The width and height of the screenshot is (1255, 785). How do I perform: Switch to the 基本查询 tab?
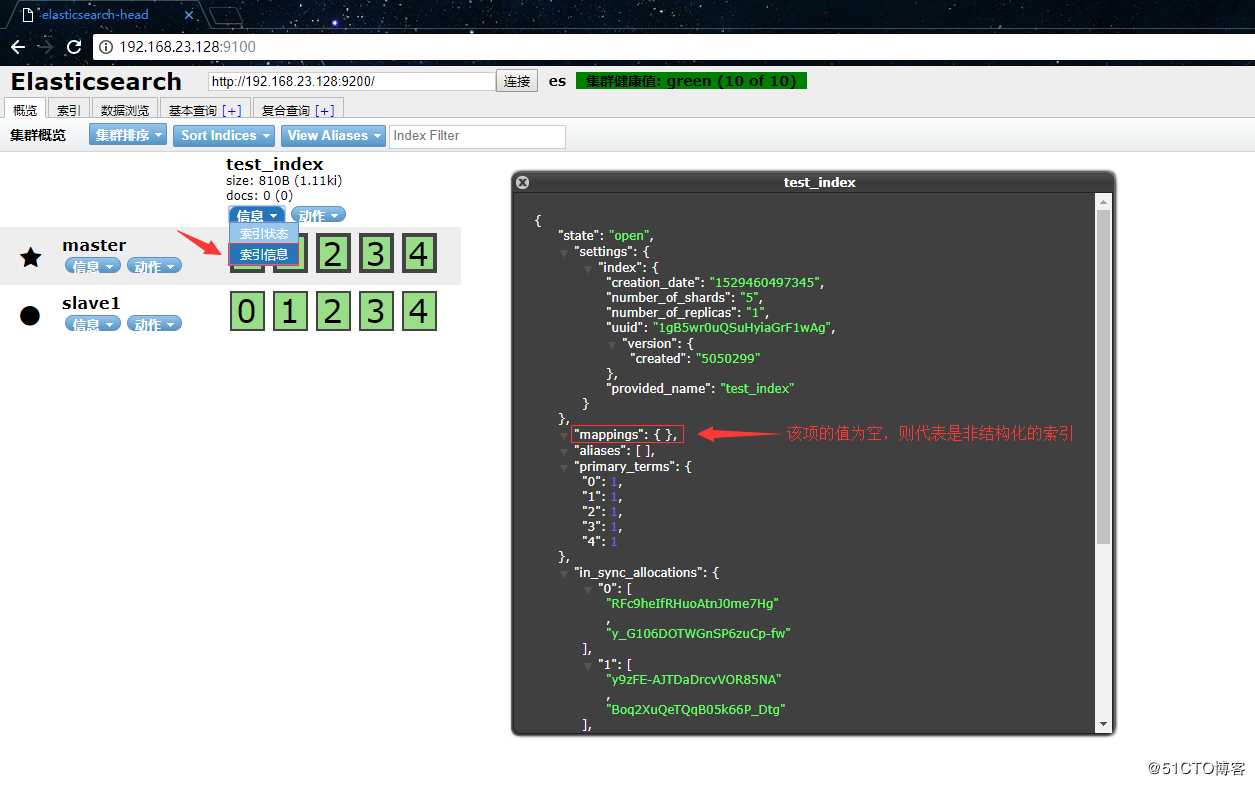205,110
